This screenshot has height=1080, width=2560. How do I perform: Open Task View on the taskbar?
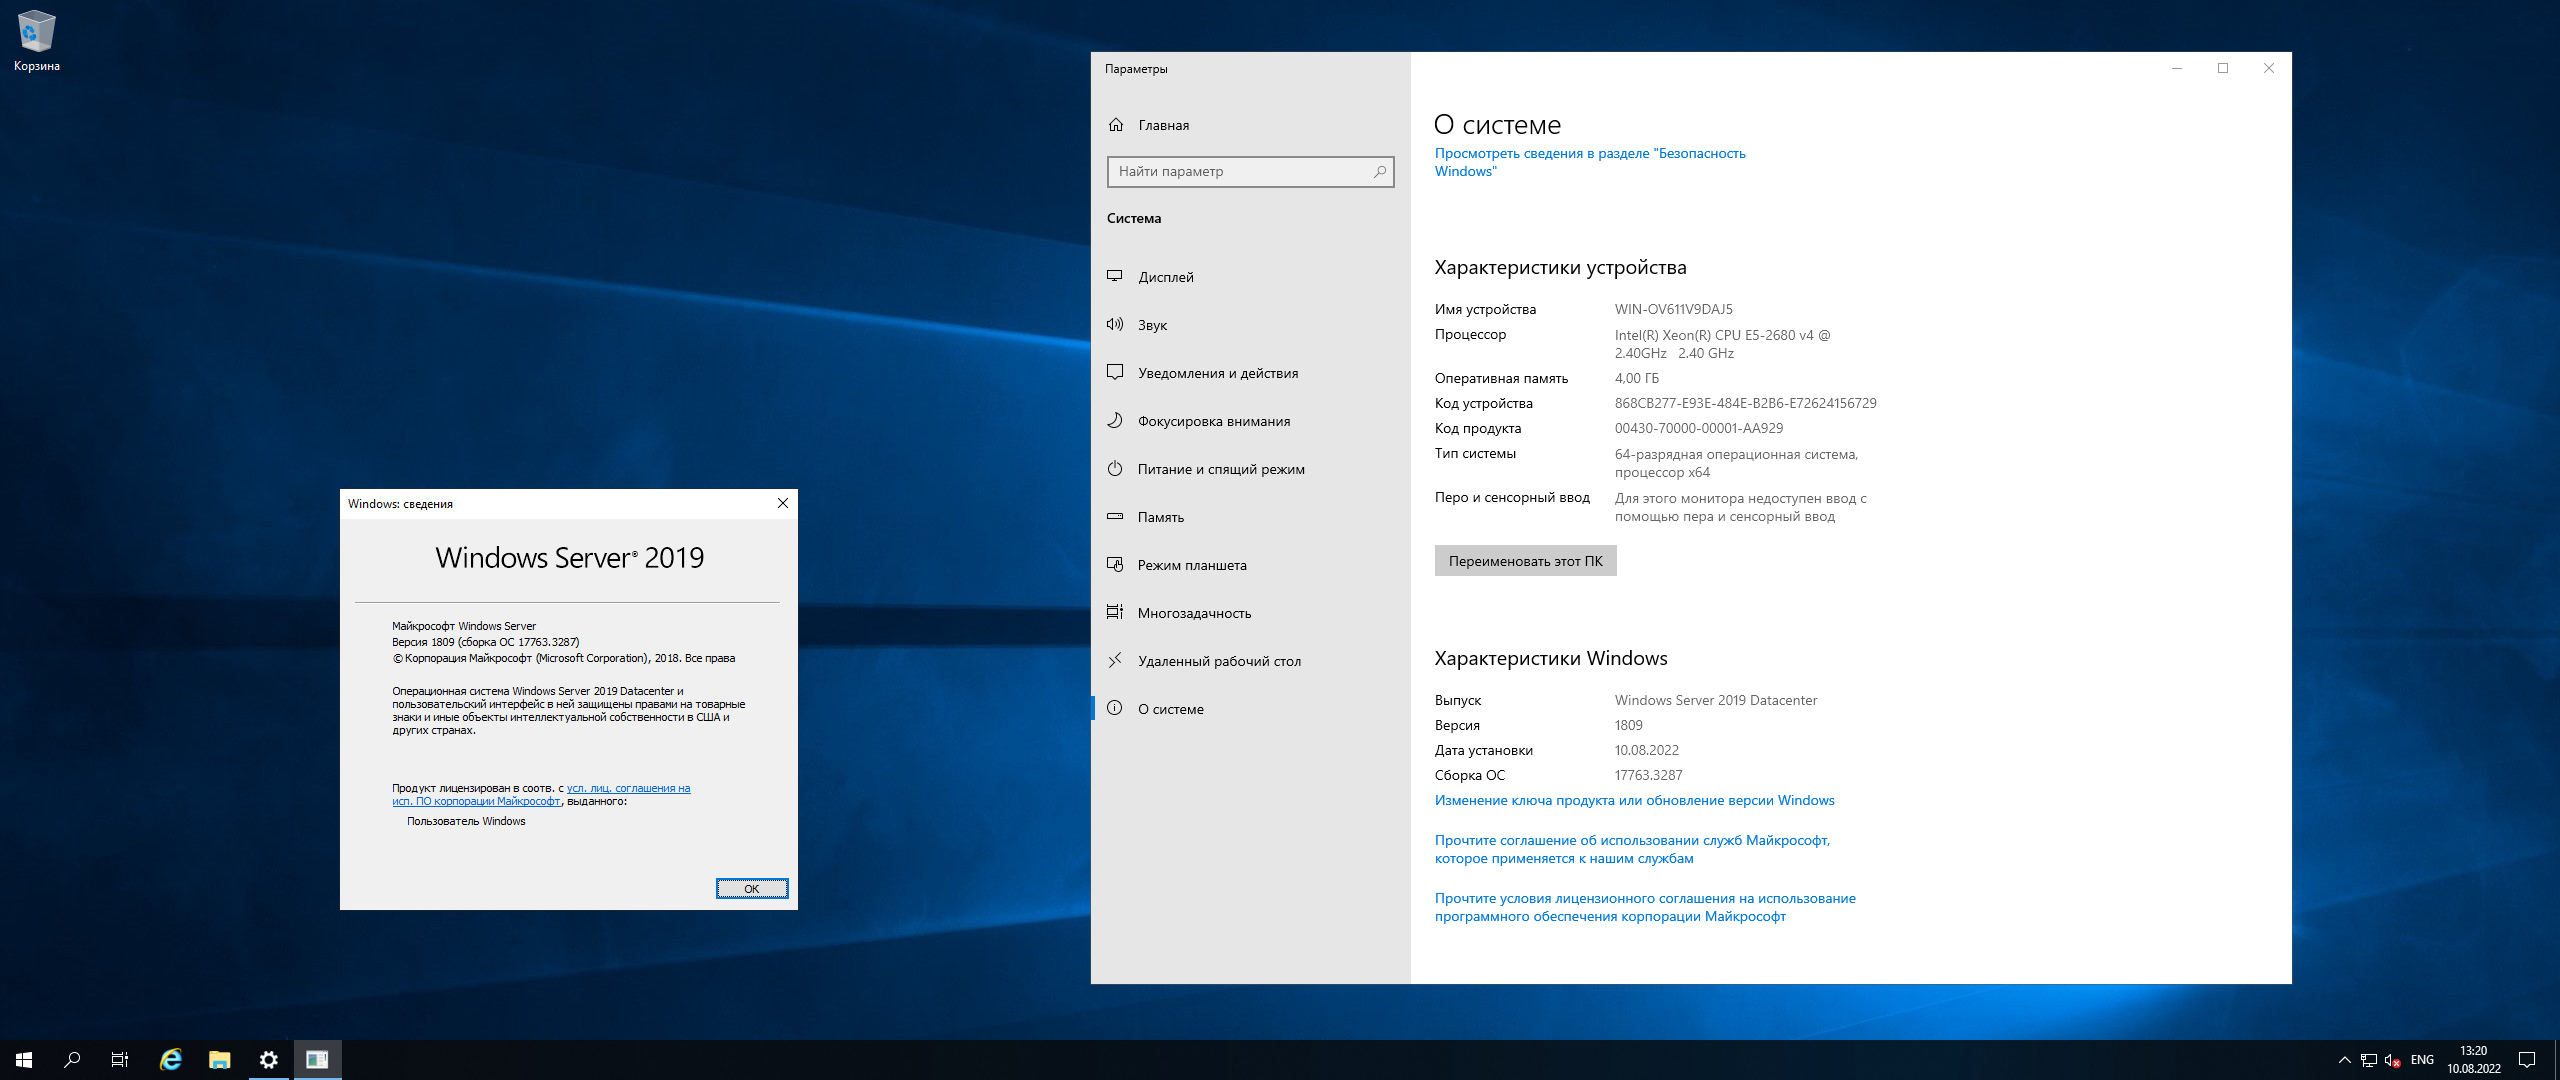[x=120, y=1060]
